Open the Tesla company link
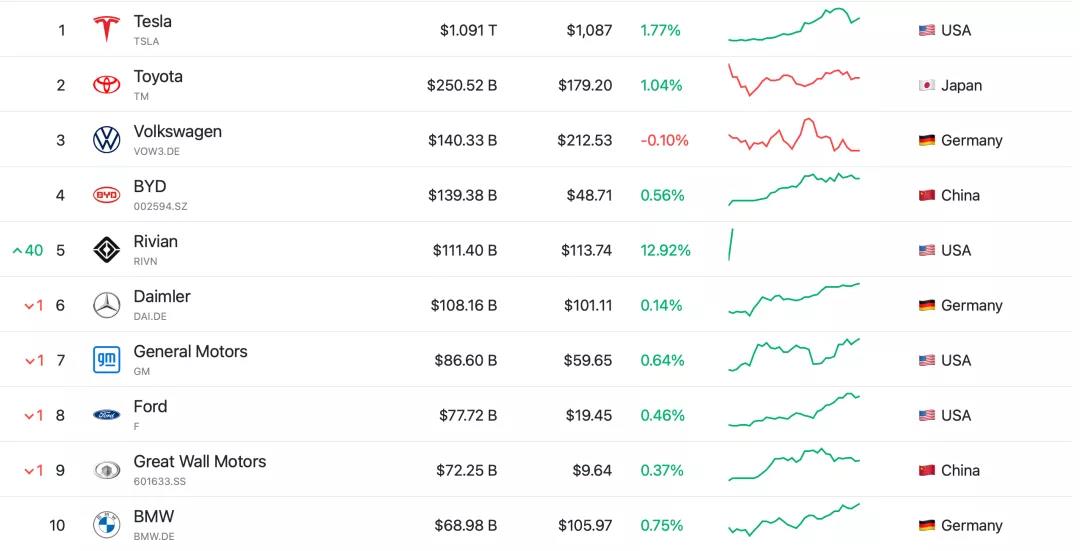Viewport: 1080px width, 551px height. 152,22
